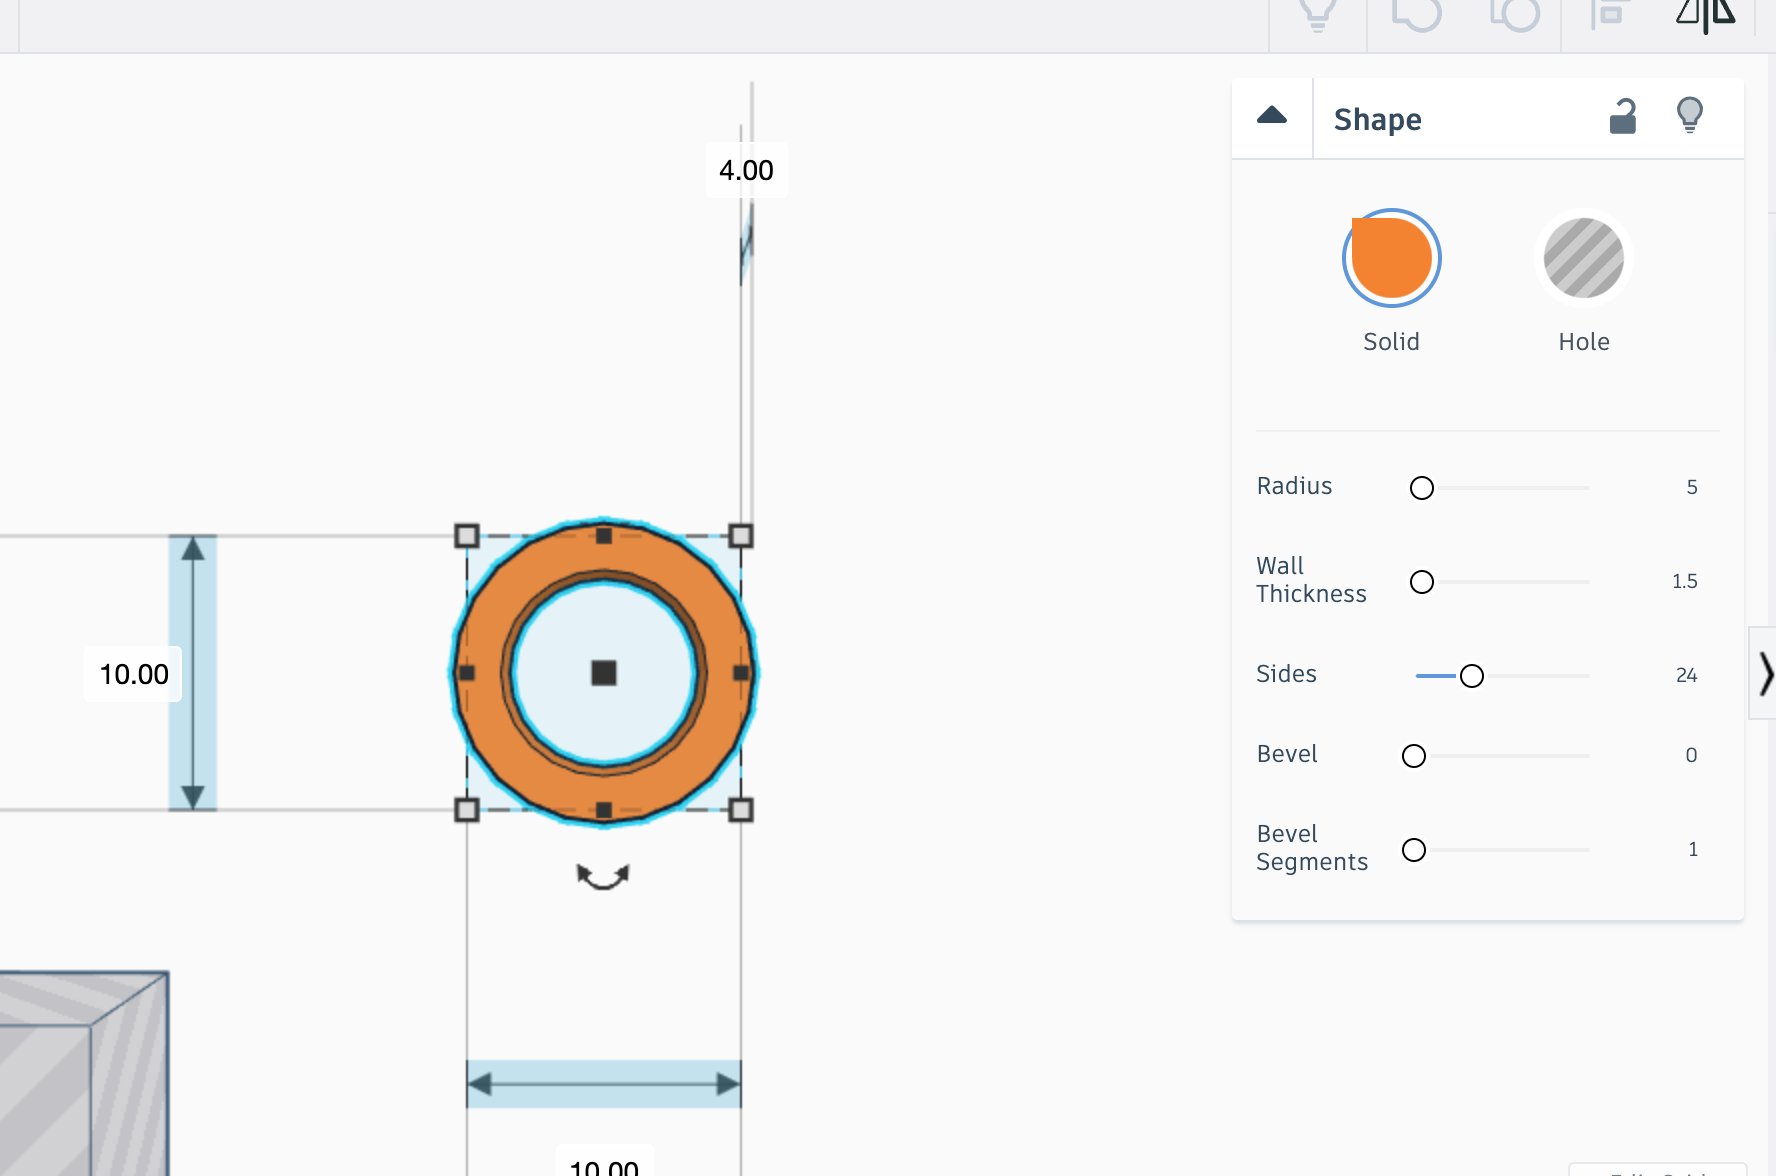Image resolution: width=1776 pixels, height=1176 pixels.
Task: Toggle the tube's center square handle
Action: click(x=604, y=674)
